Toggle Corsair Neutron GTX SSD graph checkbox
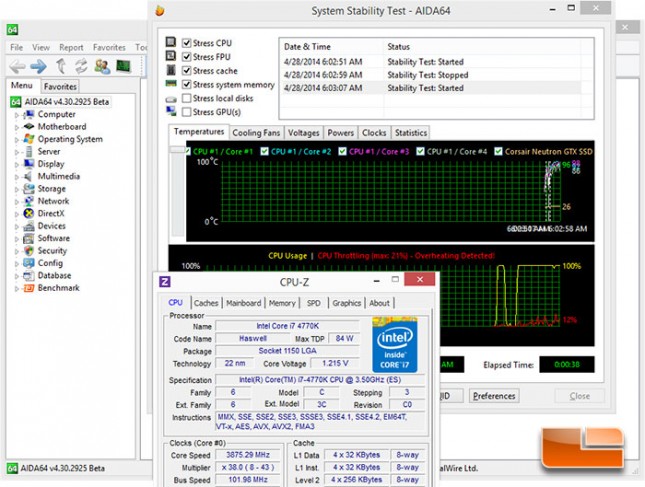The image size is (645, 487). (498, 151)
